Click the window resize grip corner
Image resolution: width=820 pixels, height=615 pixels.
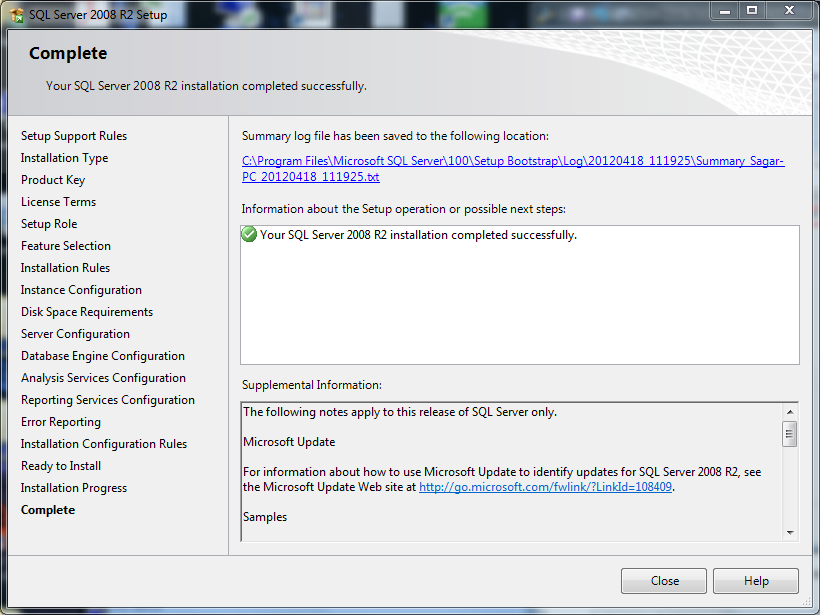806,601
